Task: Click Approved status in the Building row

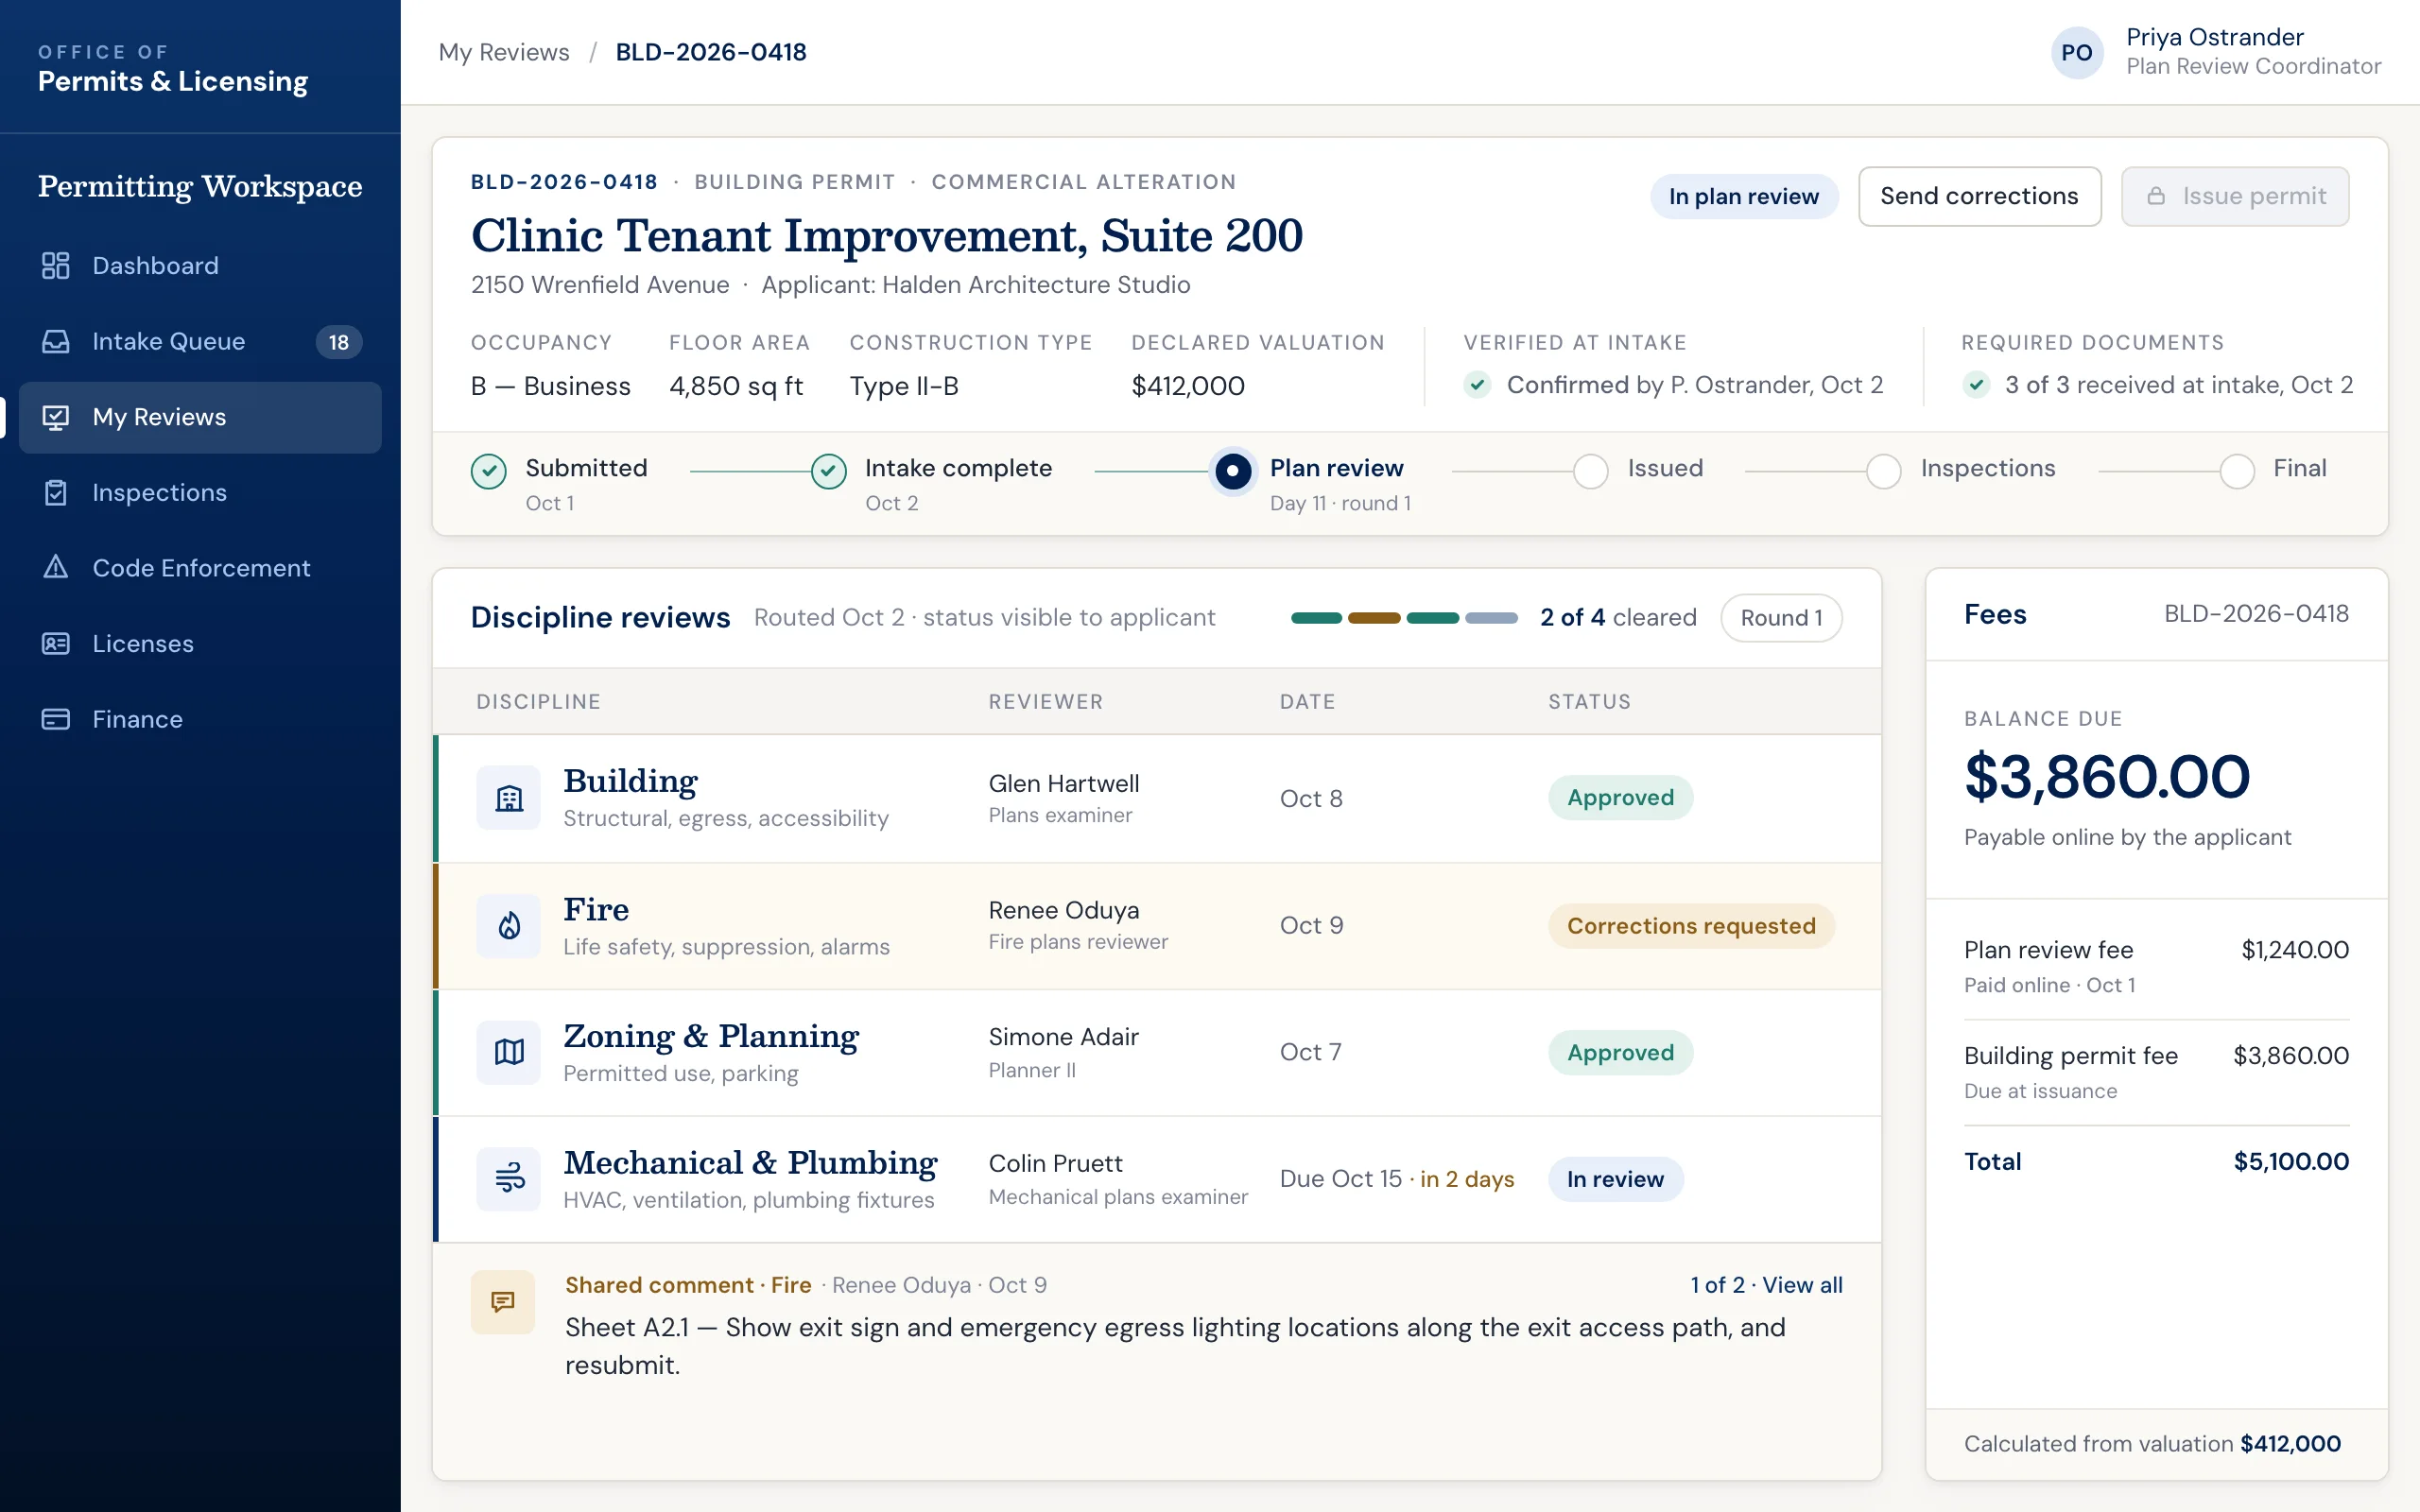Action: 1620,798
